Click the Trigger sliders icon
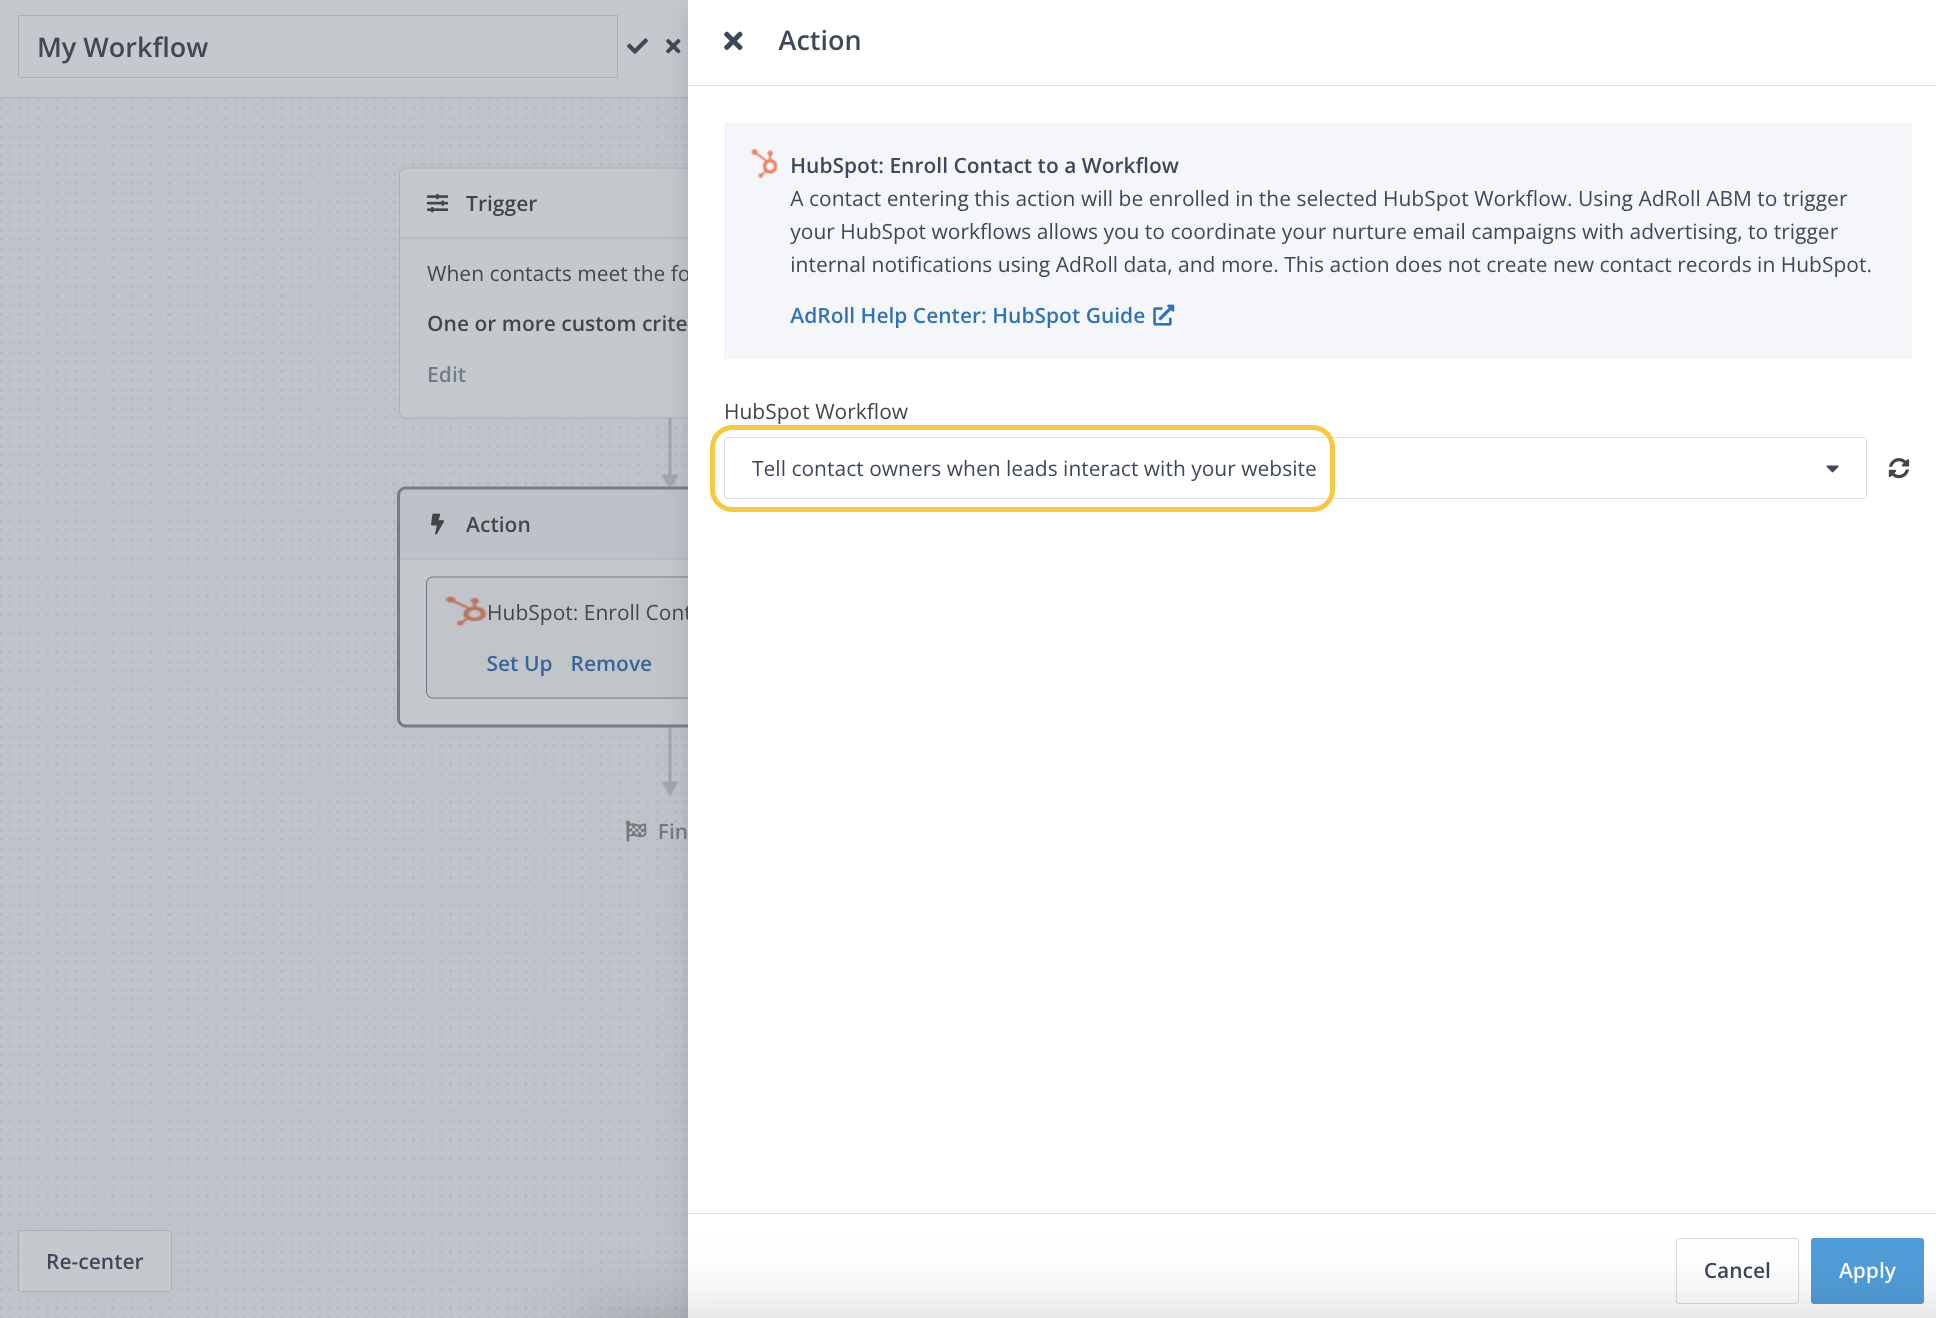The width and height of the screenshot is (1936, 1318). click(438, 203)
